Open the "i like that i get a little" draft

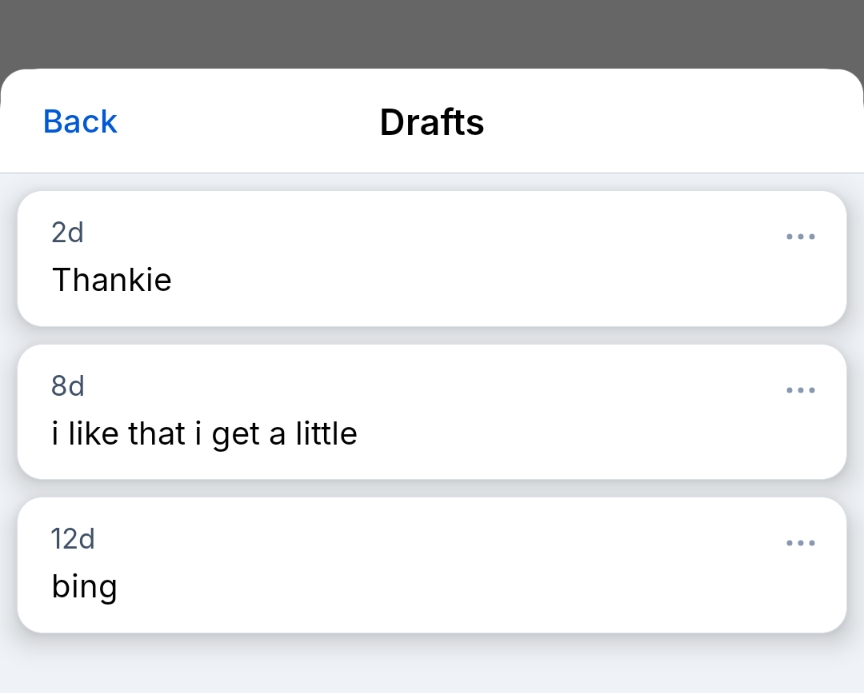[x=204, y=433]
